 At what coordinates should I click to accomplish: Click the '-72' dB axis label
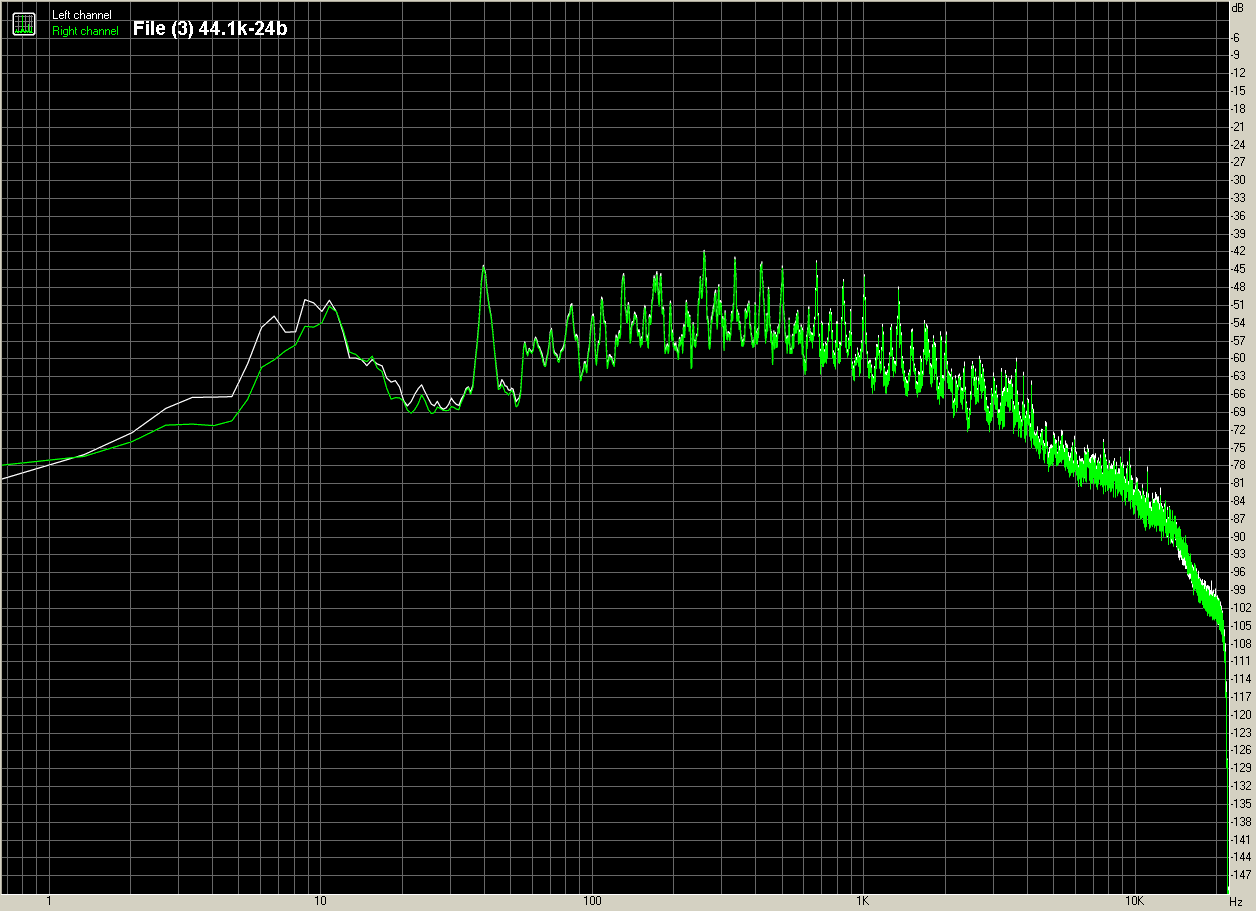[1239, 429]
